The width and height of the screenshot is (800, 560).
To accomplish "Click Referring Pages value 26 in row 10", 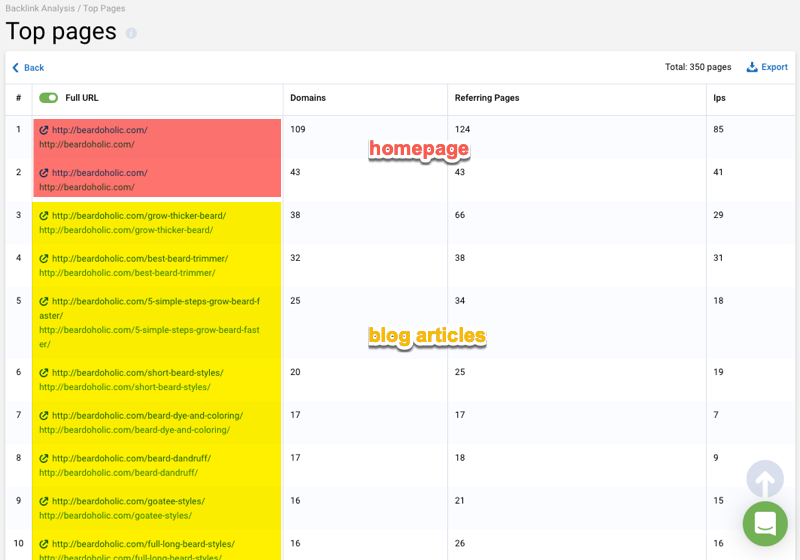I will pos(460,544).
